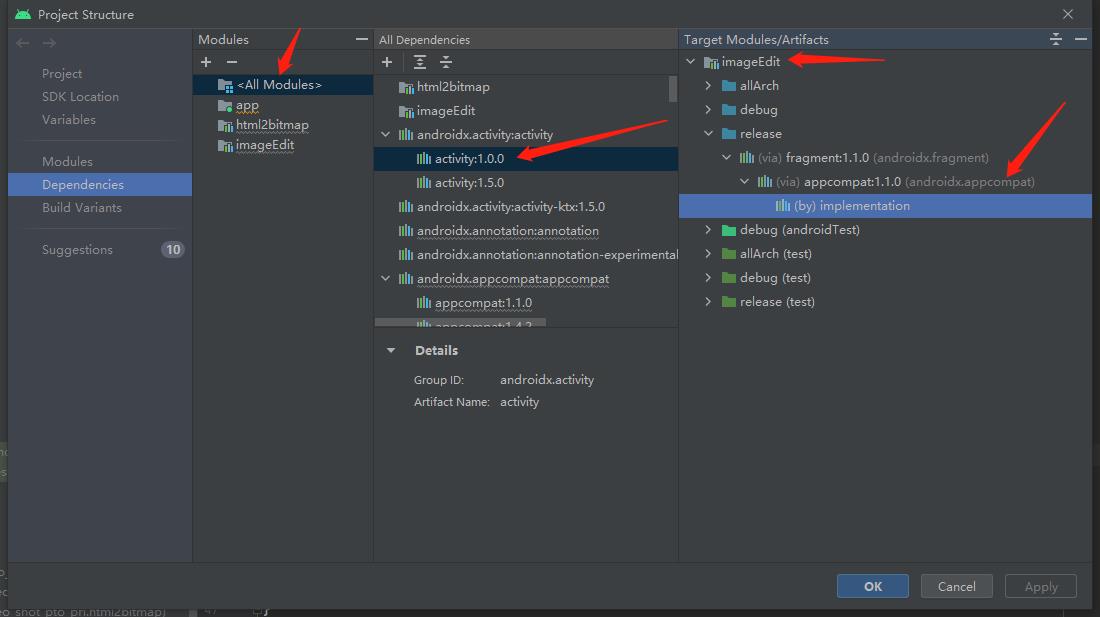The width and height of the screenshot is (1100, 617).
Task: Click the All Modules folder icon
Action: 225,86
